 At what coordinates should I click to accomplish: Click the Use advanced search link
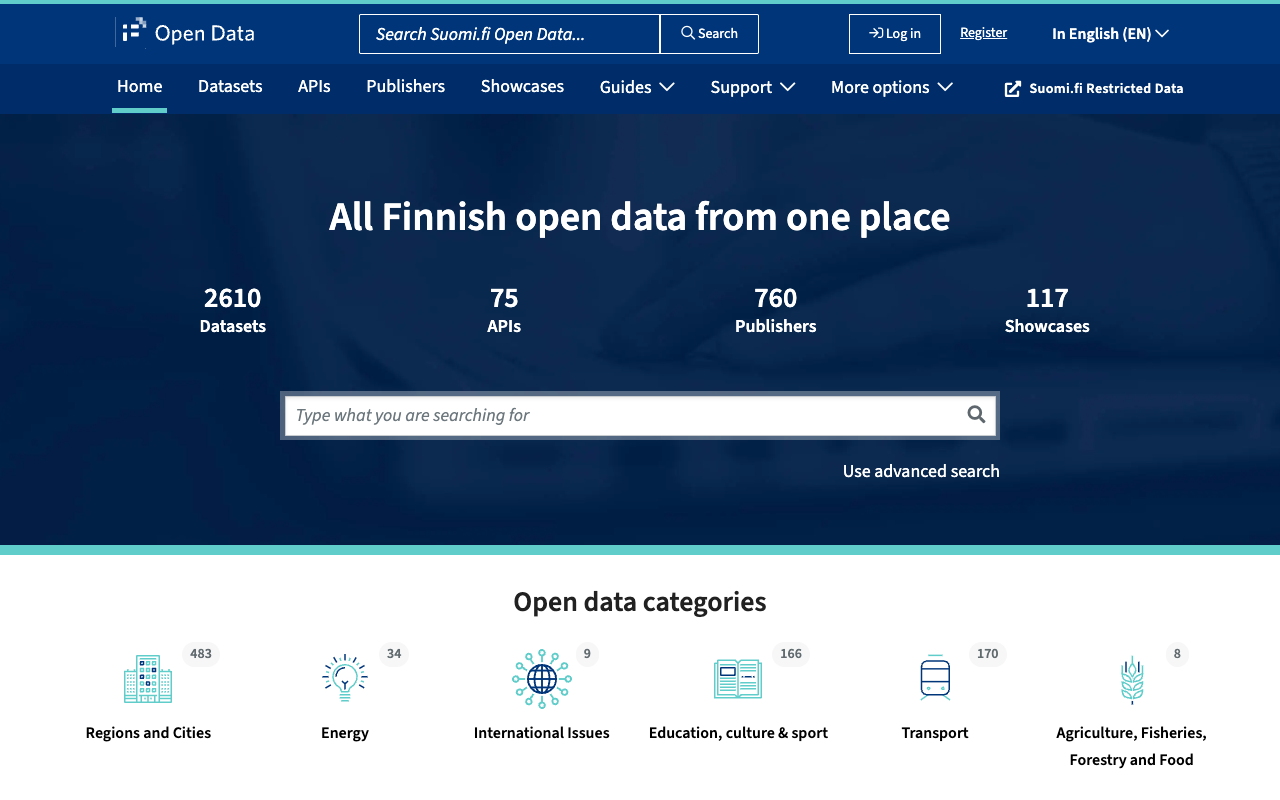pos(921,471)
